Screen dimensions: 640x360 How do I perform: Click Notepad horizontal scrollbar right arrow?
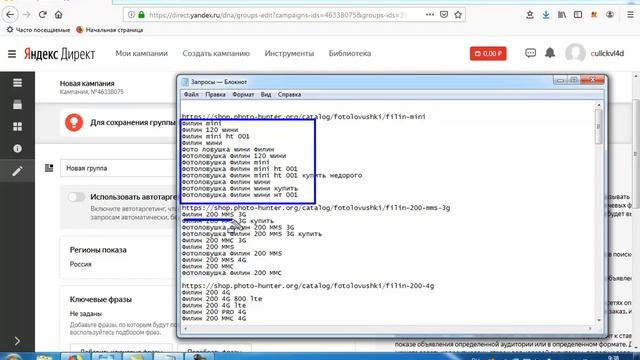point(590,328)
